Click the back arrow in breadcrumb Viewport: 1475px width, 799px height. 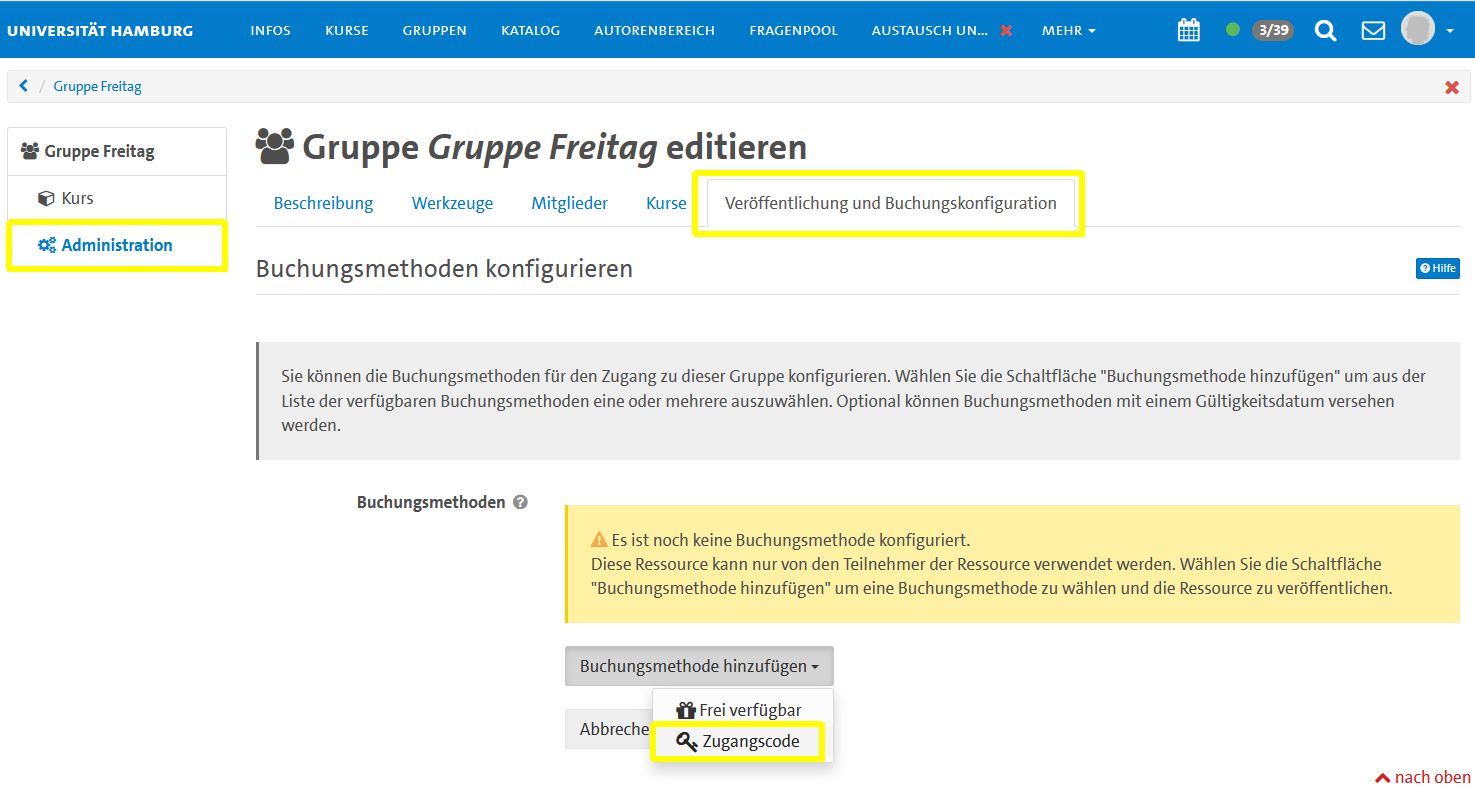(x=24, y=86)
